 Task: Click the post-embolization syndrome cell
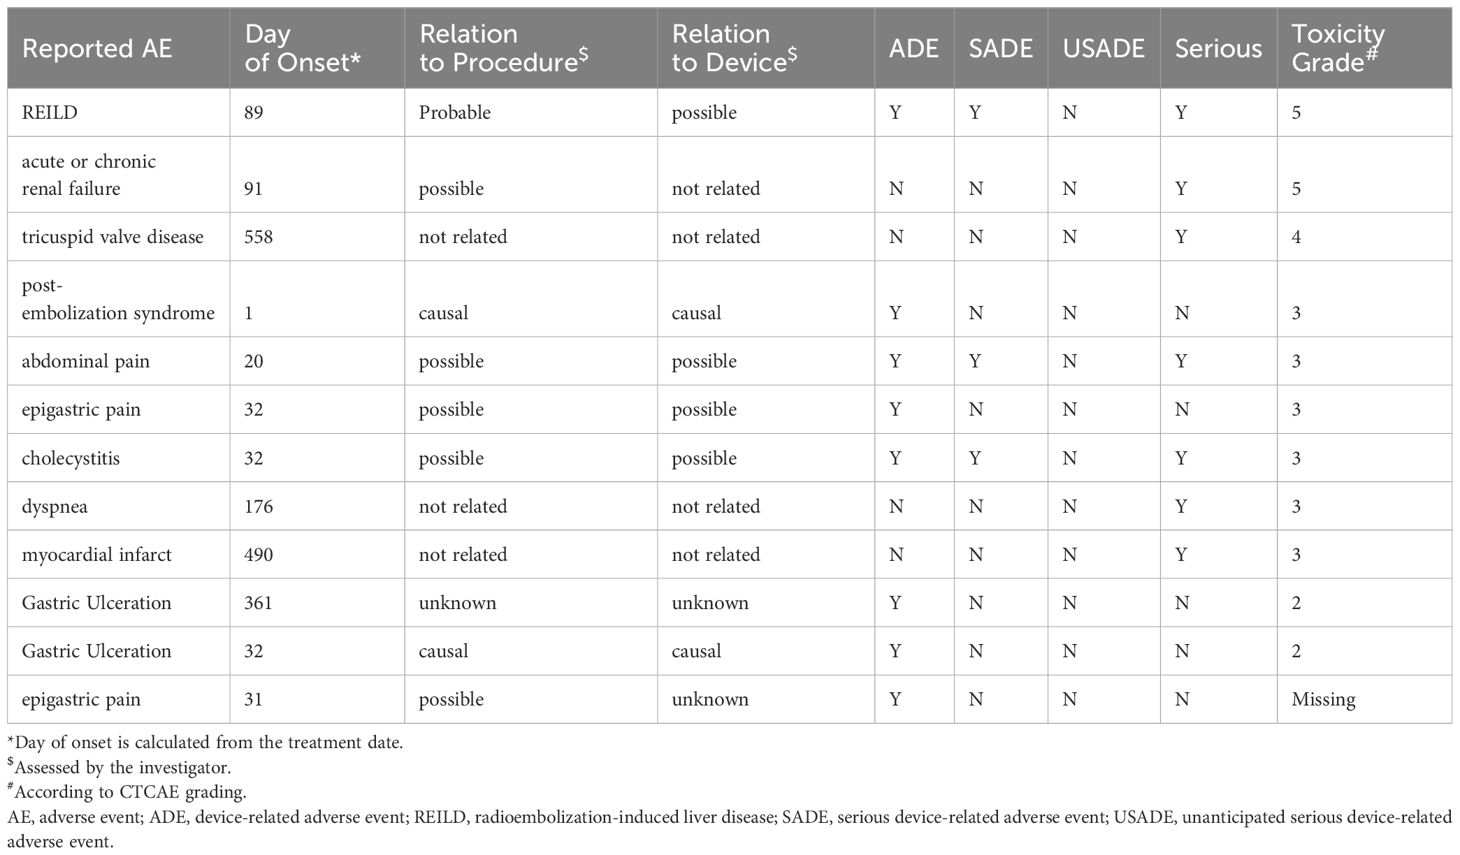(118, 299)
